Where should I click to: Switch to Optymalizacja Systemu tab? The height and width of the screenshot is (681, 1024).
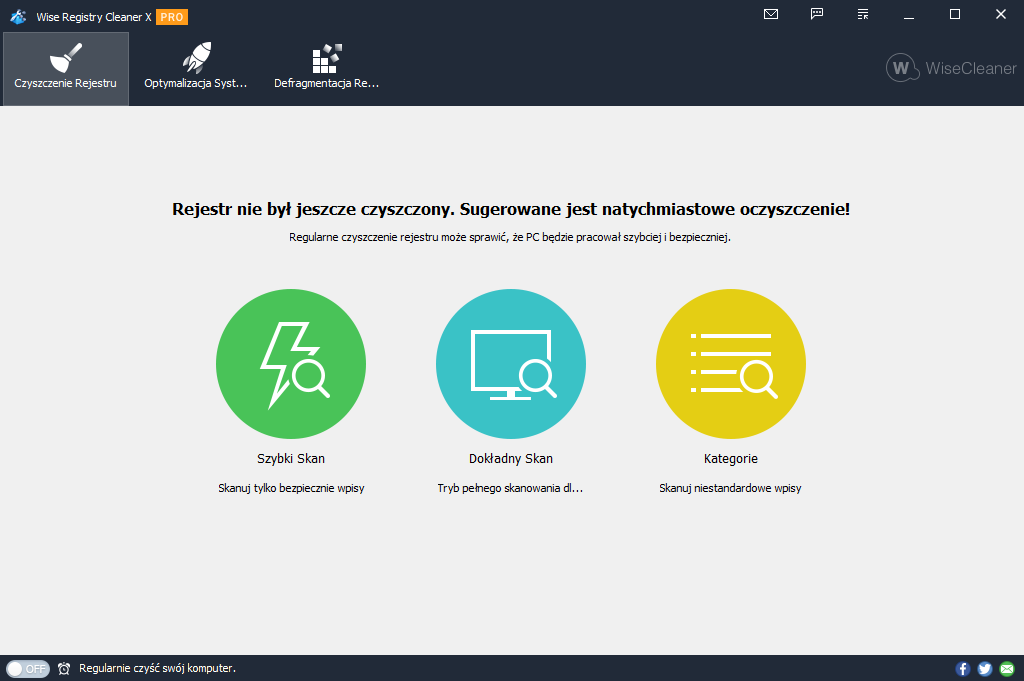[x=196, y=69]
